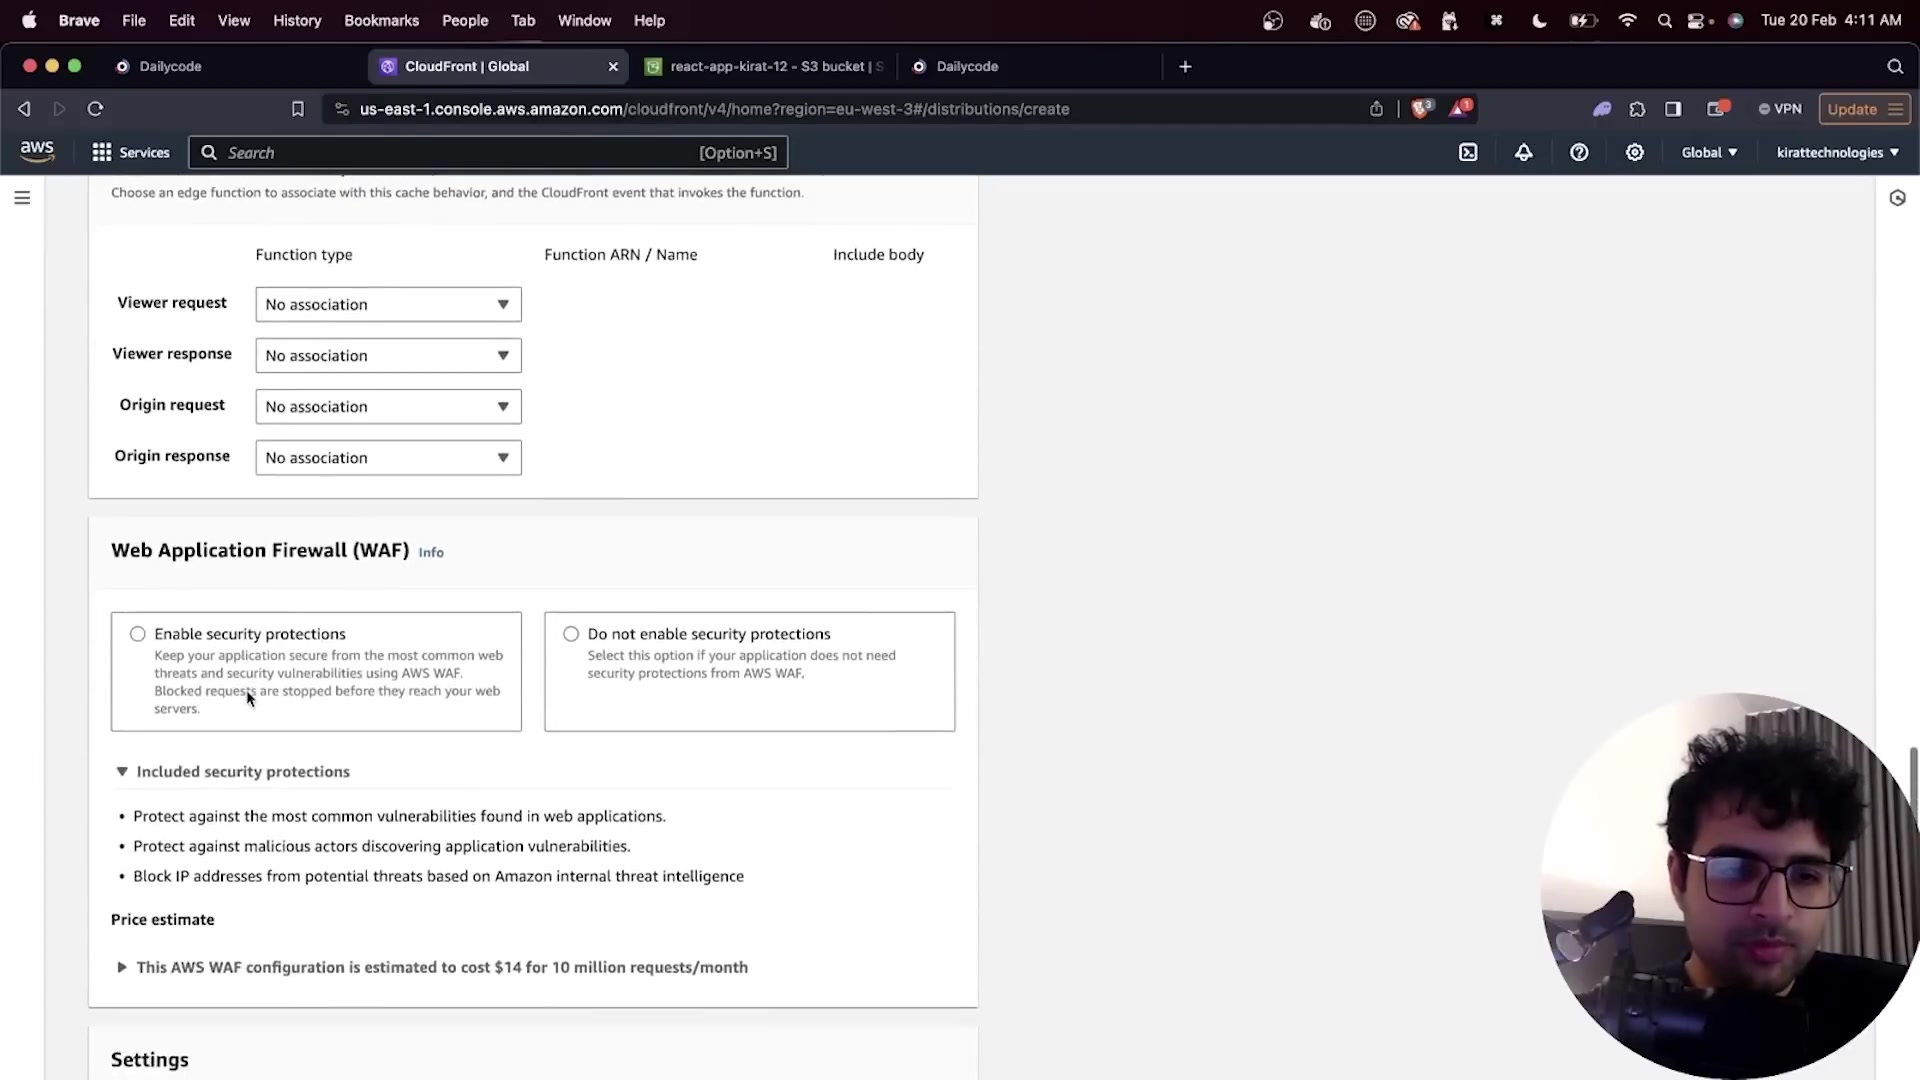Bookmark this page using the bookmark icon
Screen dimensions: 1920x1080
(x=297, y=109)
